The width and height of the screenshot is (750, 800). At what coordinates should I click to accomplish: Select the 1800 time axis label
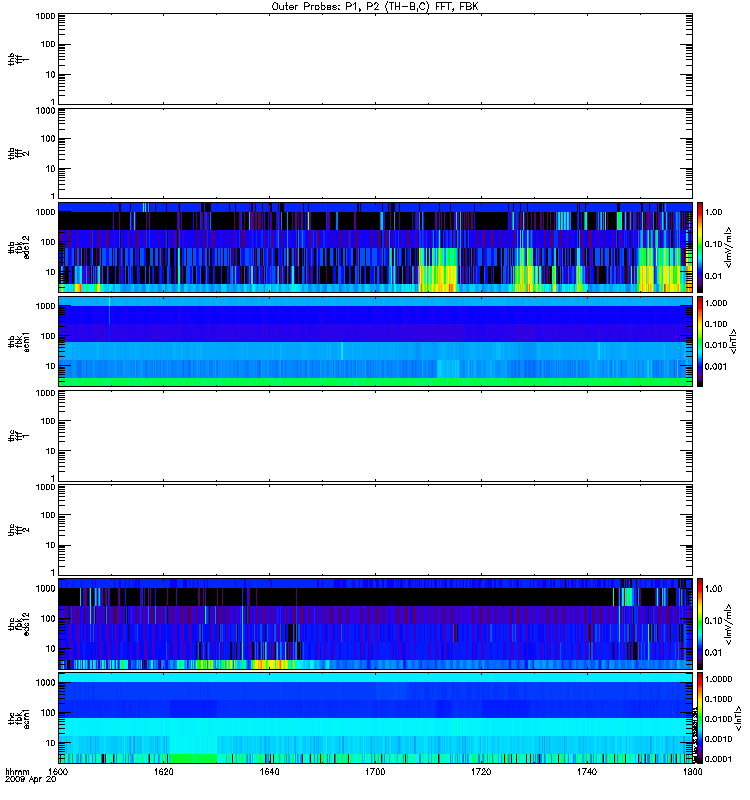(692, 771)
